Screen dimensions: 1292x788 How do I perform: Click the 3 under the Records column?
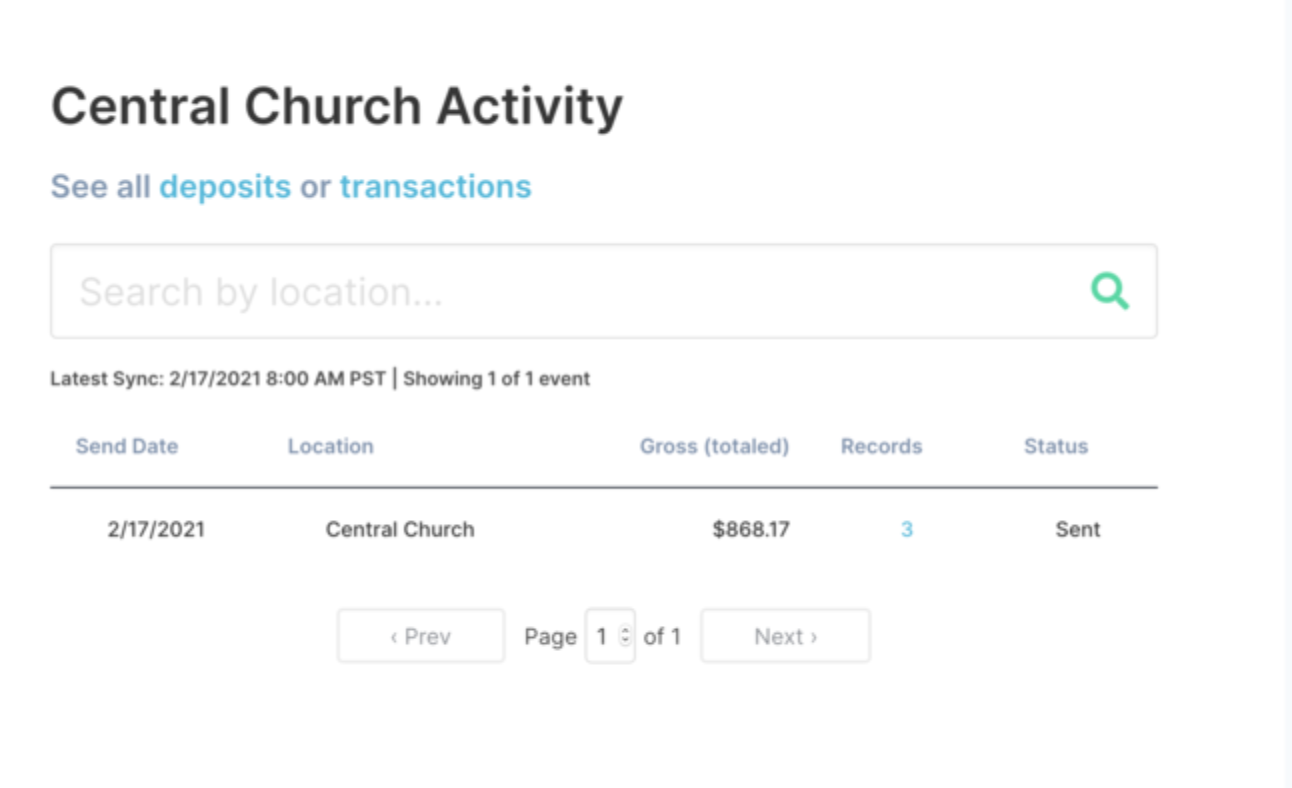pyautogui.click(x=906, y=529)
